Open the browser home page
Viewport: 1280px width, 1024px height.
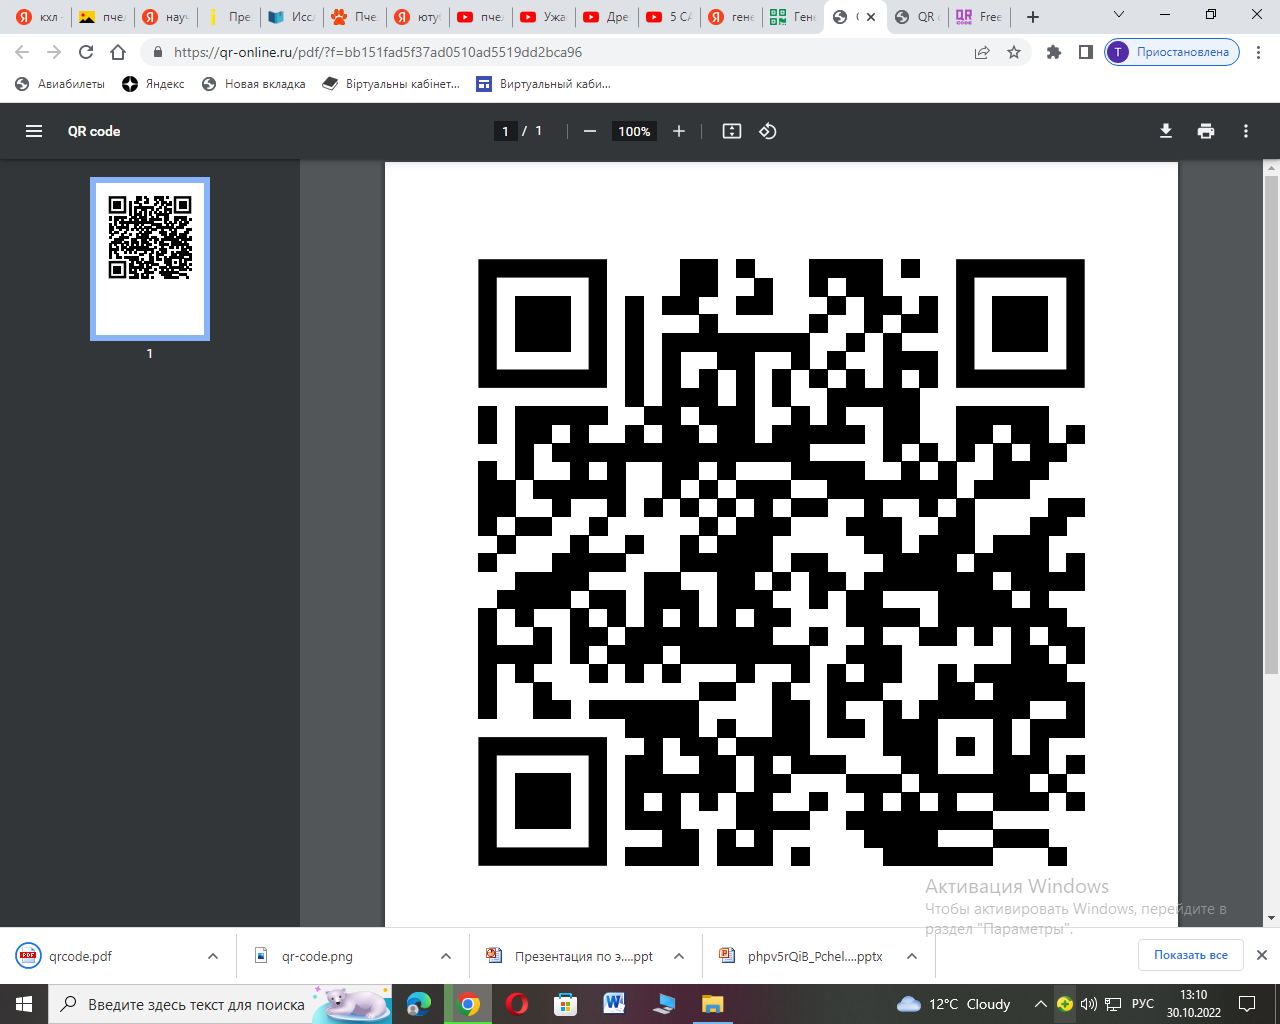click(x=118, y=52)
